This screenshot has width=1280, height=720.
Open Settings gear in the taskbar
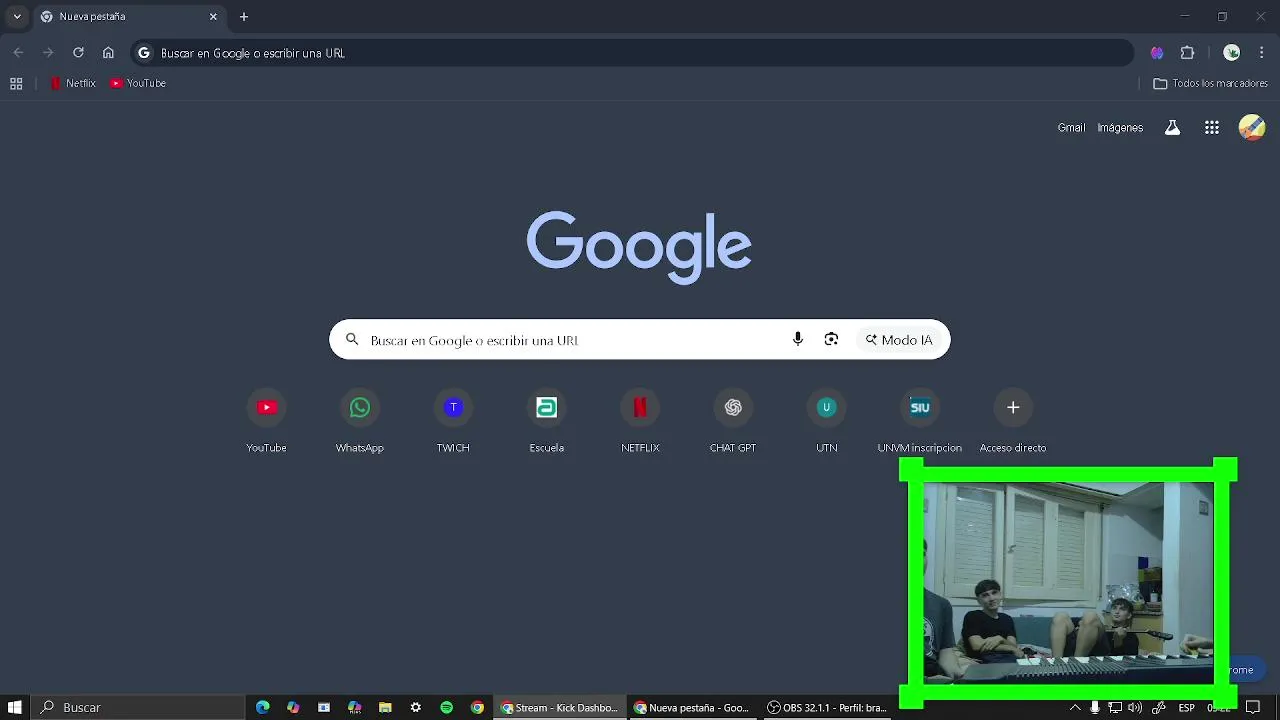[416, 708]
